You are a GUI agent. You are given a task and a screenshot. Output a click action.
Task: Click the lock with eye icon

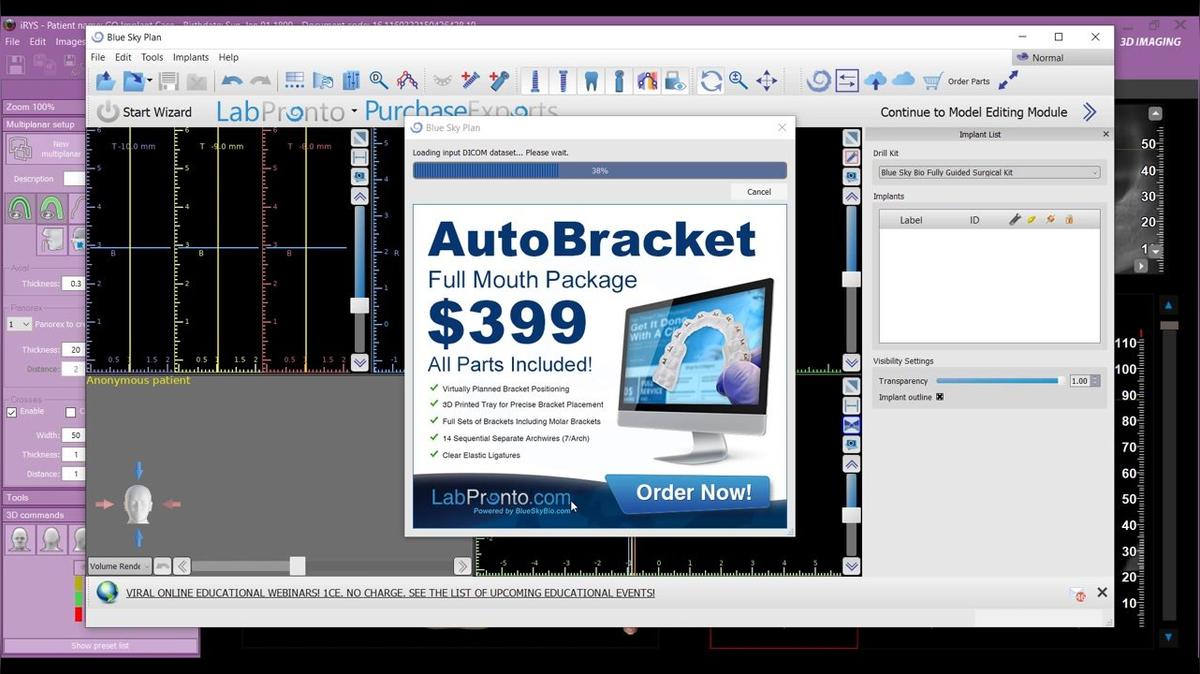coord(675,81)
